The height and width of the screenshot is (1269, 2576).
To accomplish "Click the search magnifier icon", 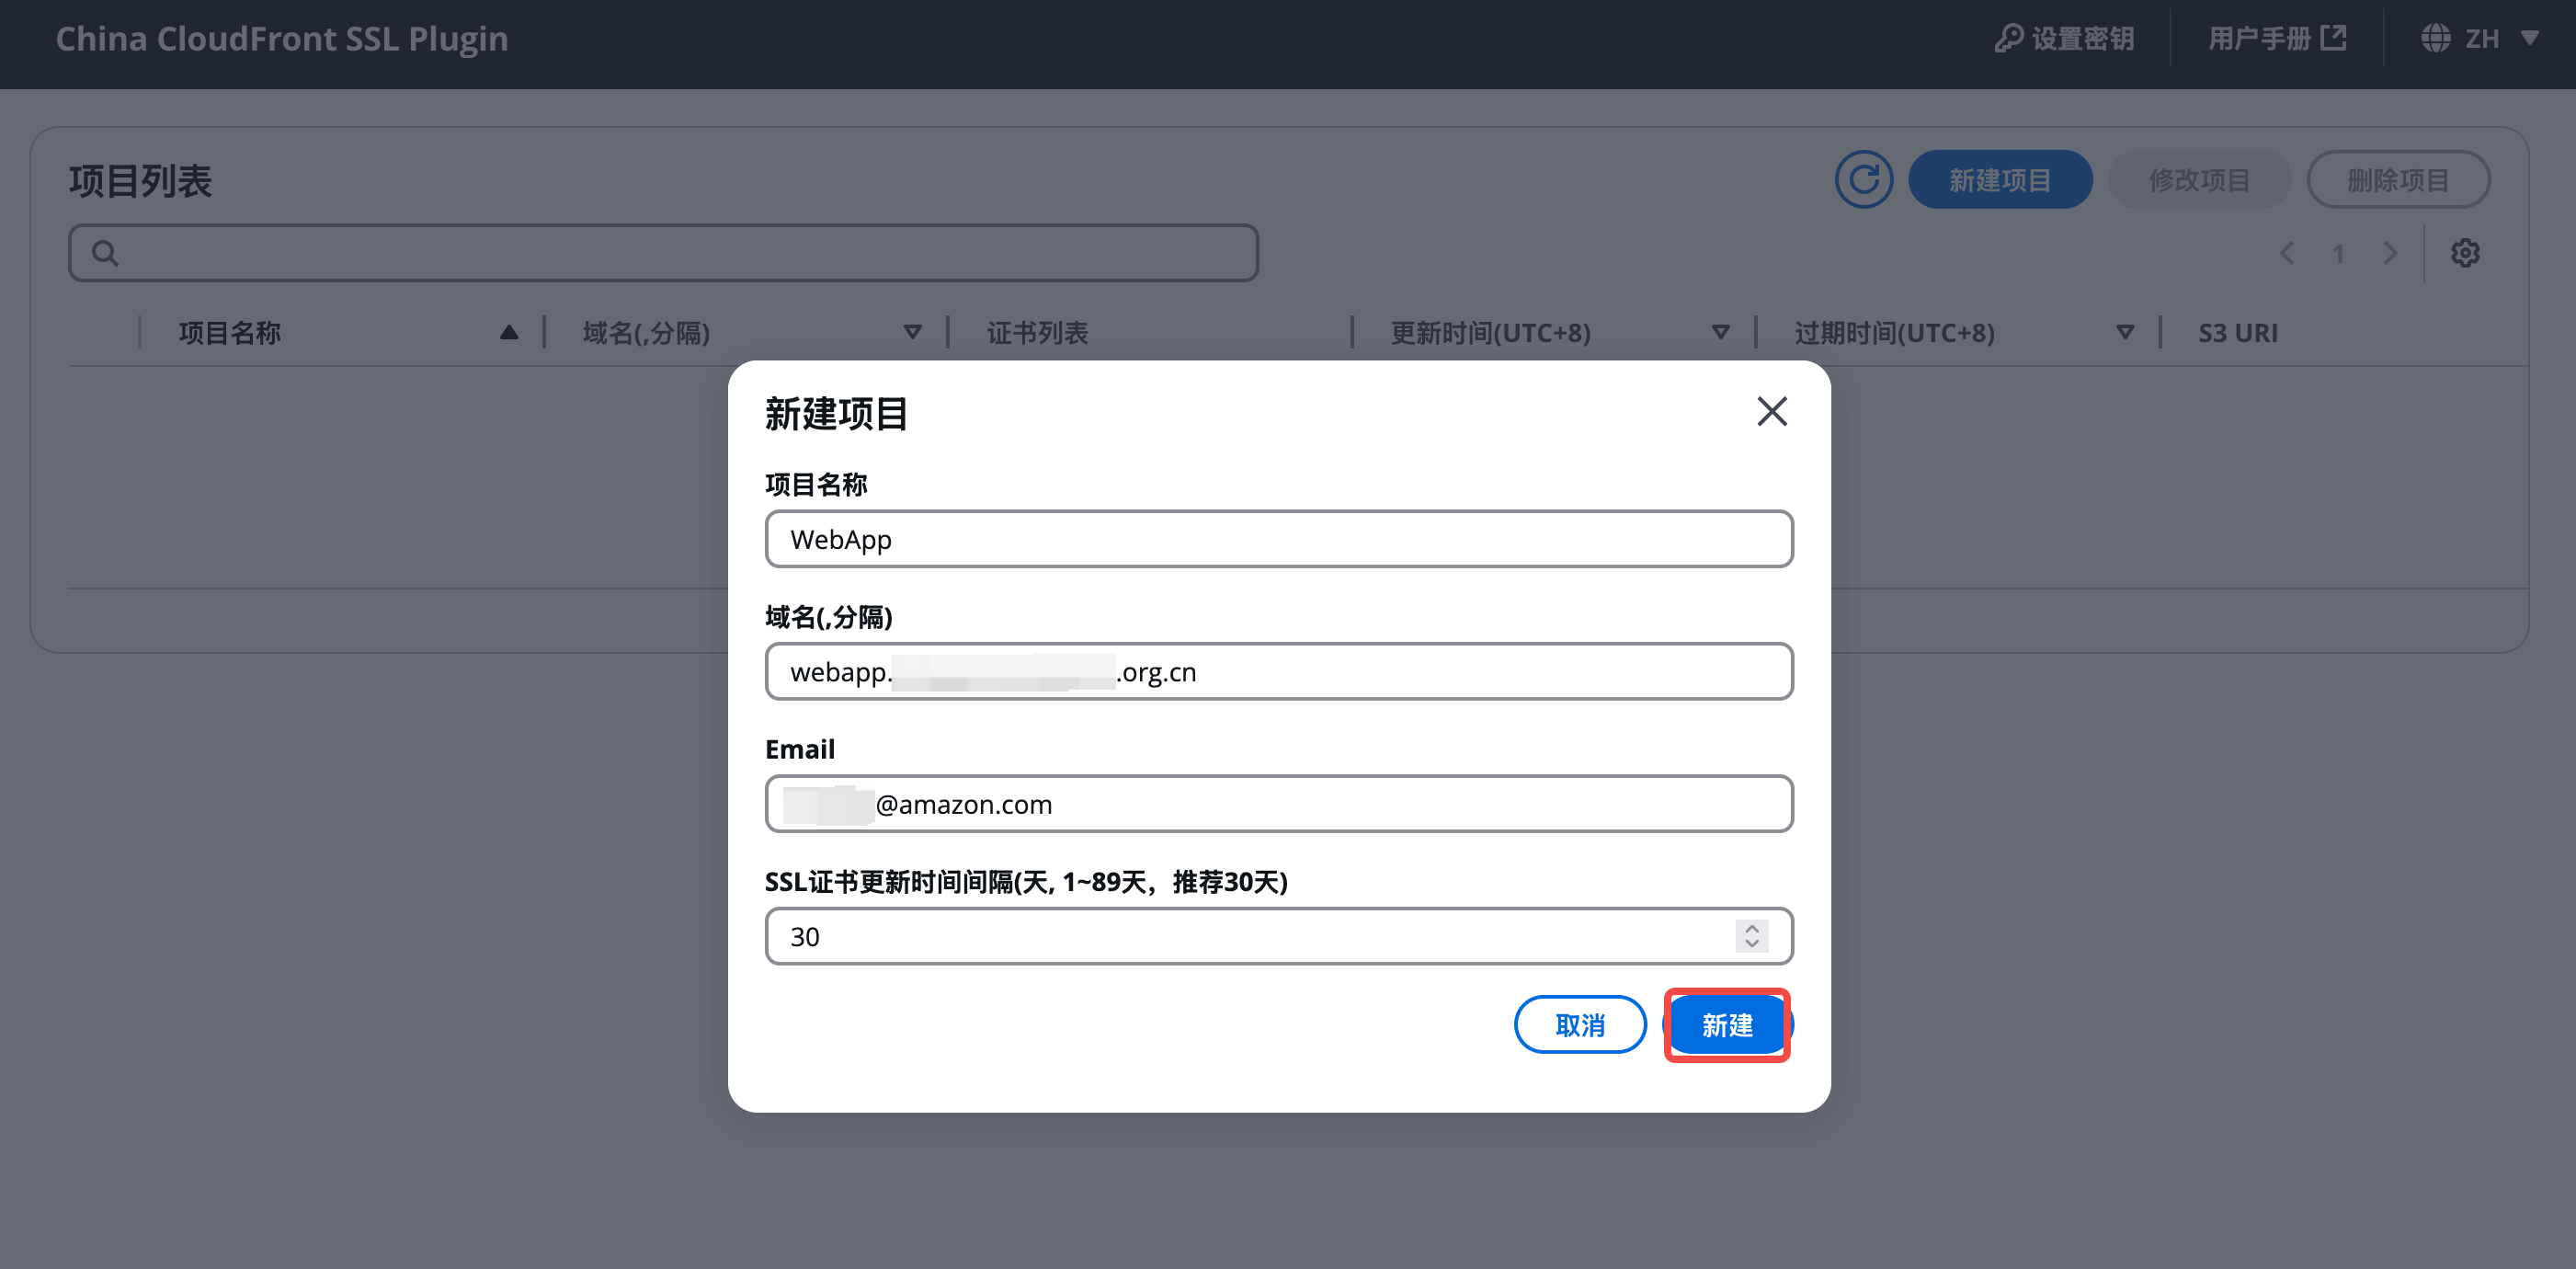I will coord(105,253).
